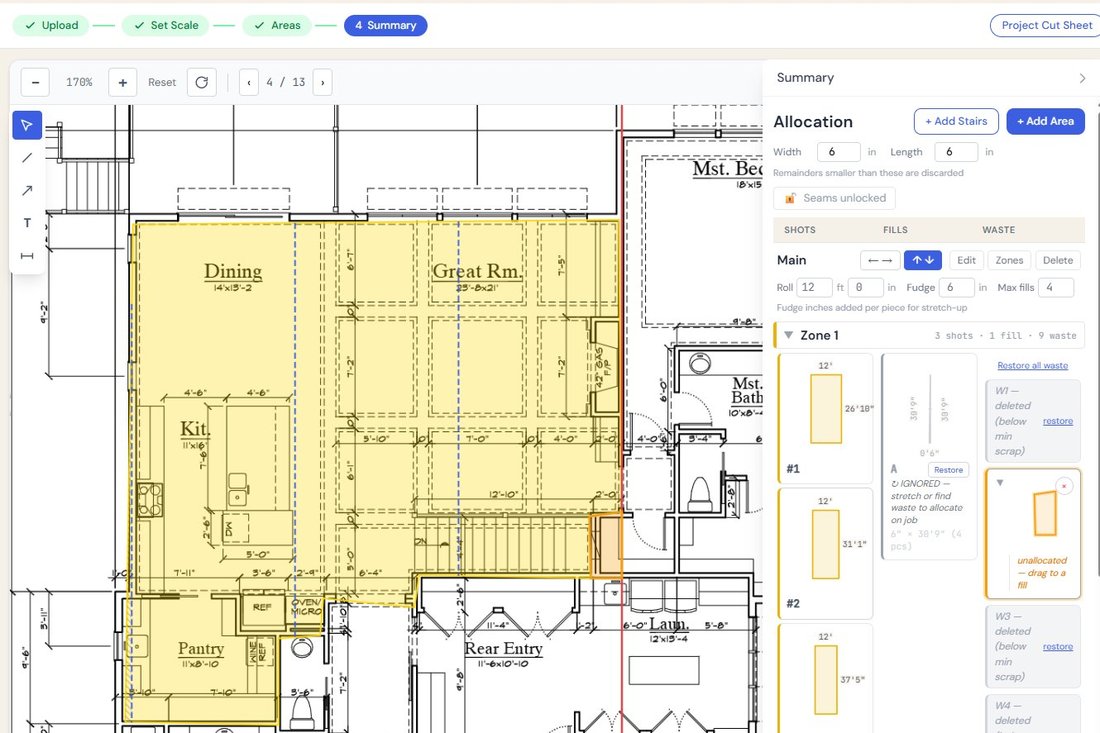This screenshot has width=1100, height=733.
Task: Select the orange highlighted area on plan
Action: click(x=606, y=545)
